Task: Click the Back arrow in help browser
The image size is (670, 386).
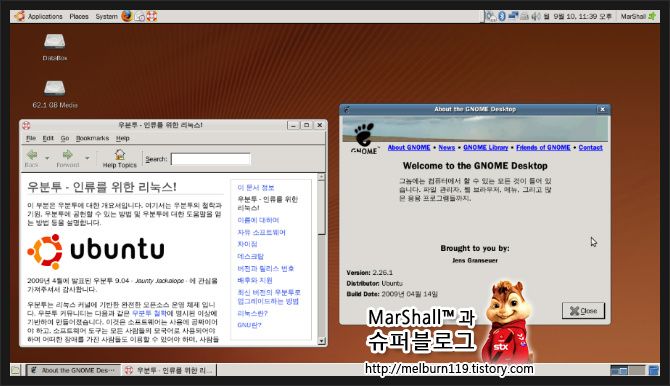Action: pyautogui.click(x=32, y=154)
